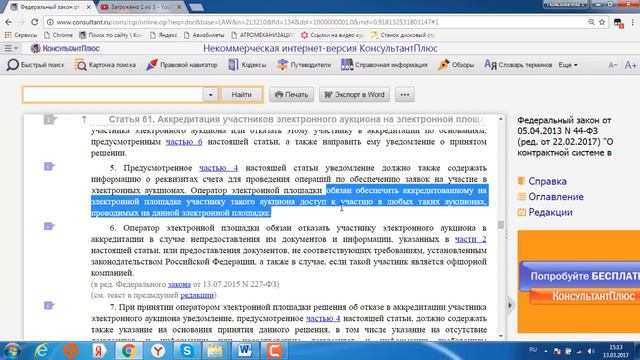The height and width of the screenshot is (360, 640).
Task: Open Правовой навигатор
Action: tap(182, 65)
